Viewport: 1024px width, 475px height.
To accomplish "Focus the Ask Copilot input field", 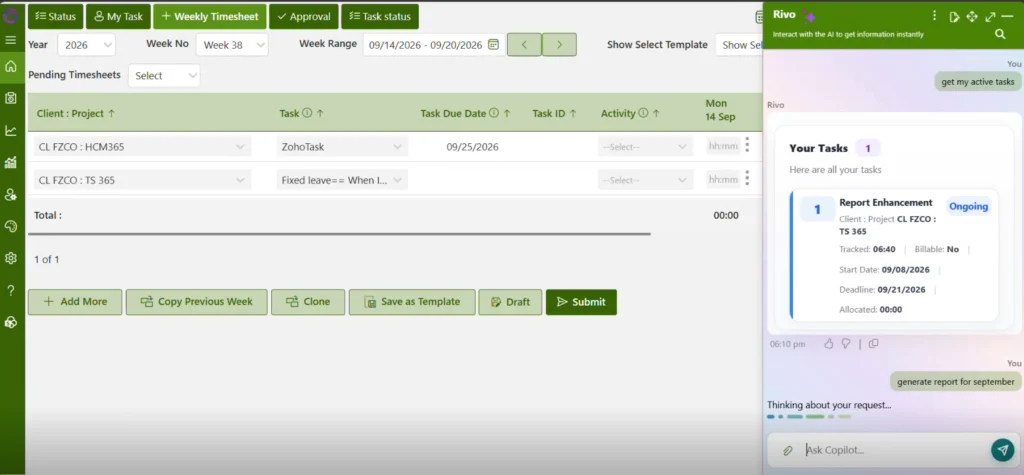I will click(895, 450).
